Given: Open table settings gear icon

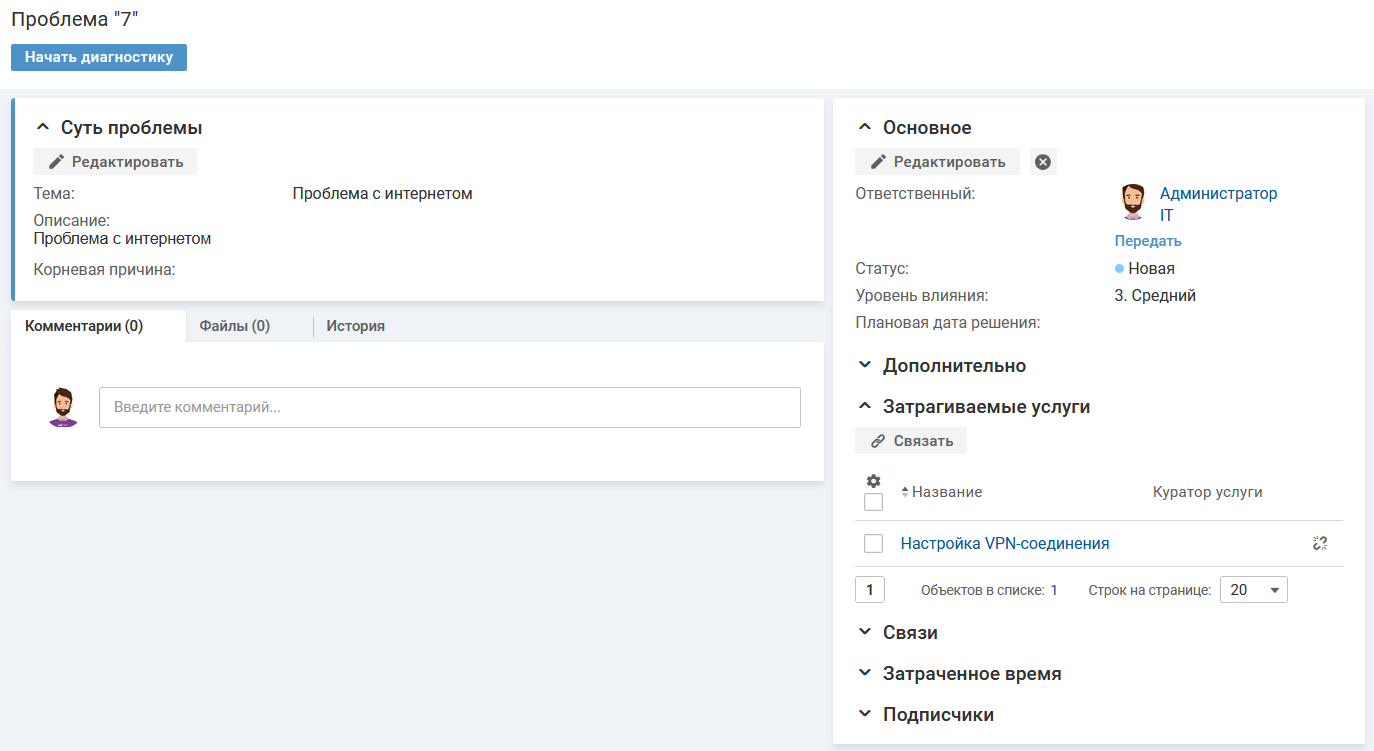Looking at the screenshot, I should tap(873, 481).
